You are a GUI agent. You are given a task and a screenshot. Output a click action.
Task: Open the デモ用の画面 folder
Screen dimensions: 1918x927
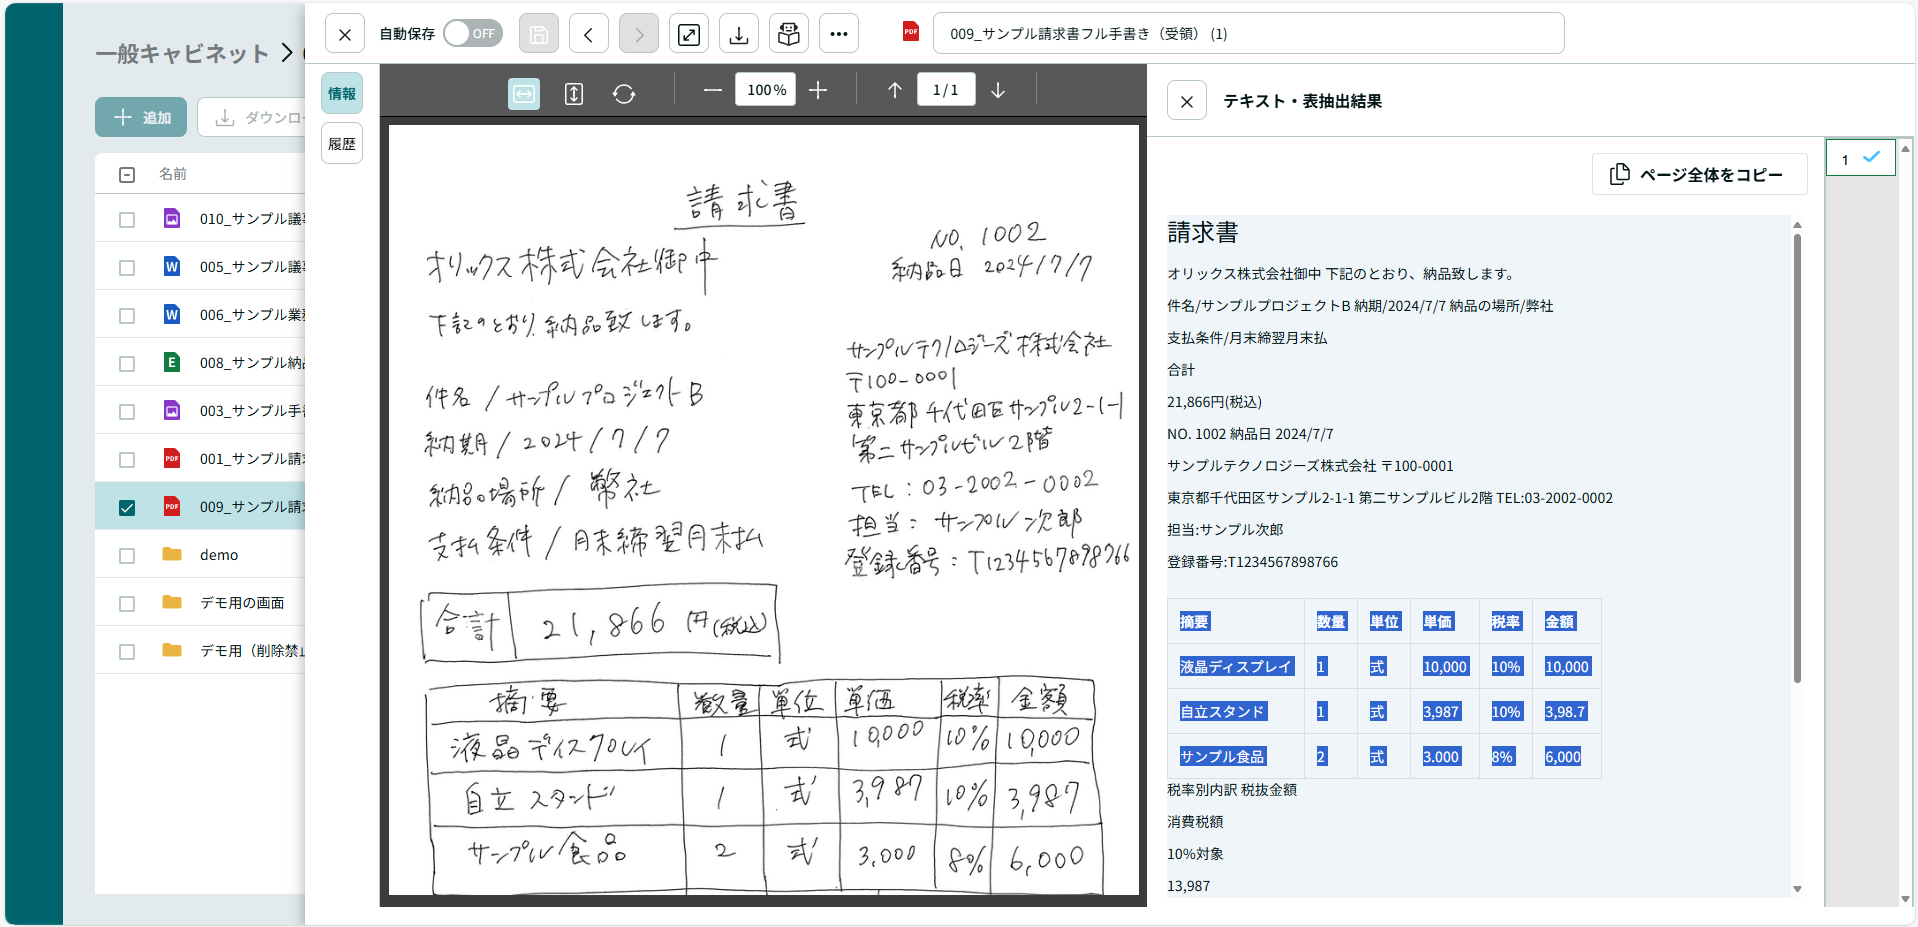click(x=242, y=603)
